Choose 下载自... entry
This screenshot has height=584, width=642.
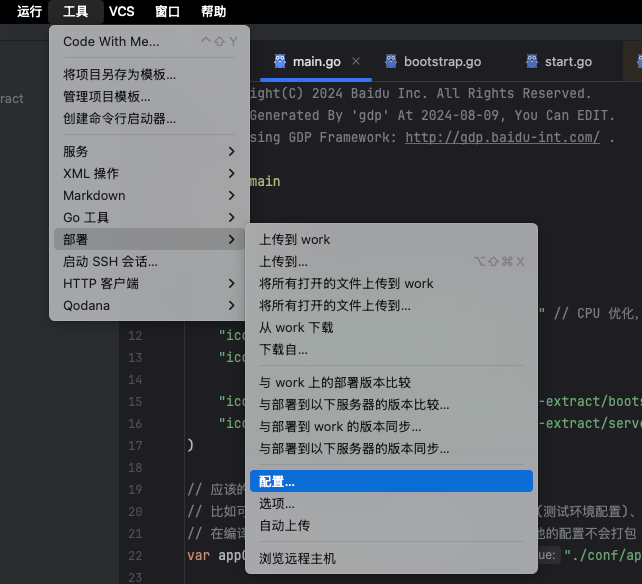click(x=391, y=350)
